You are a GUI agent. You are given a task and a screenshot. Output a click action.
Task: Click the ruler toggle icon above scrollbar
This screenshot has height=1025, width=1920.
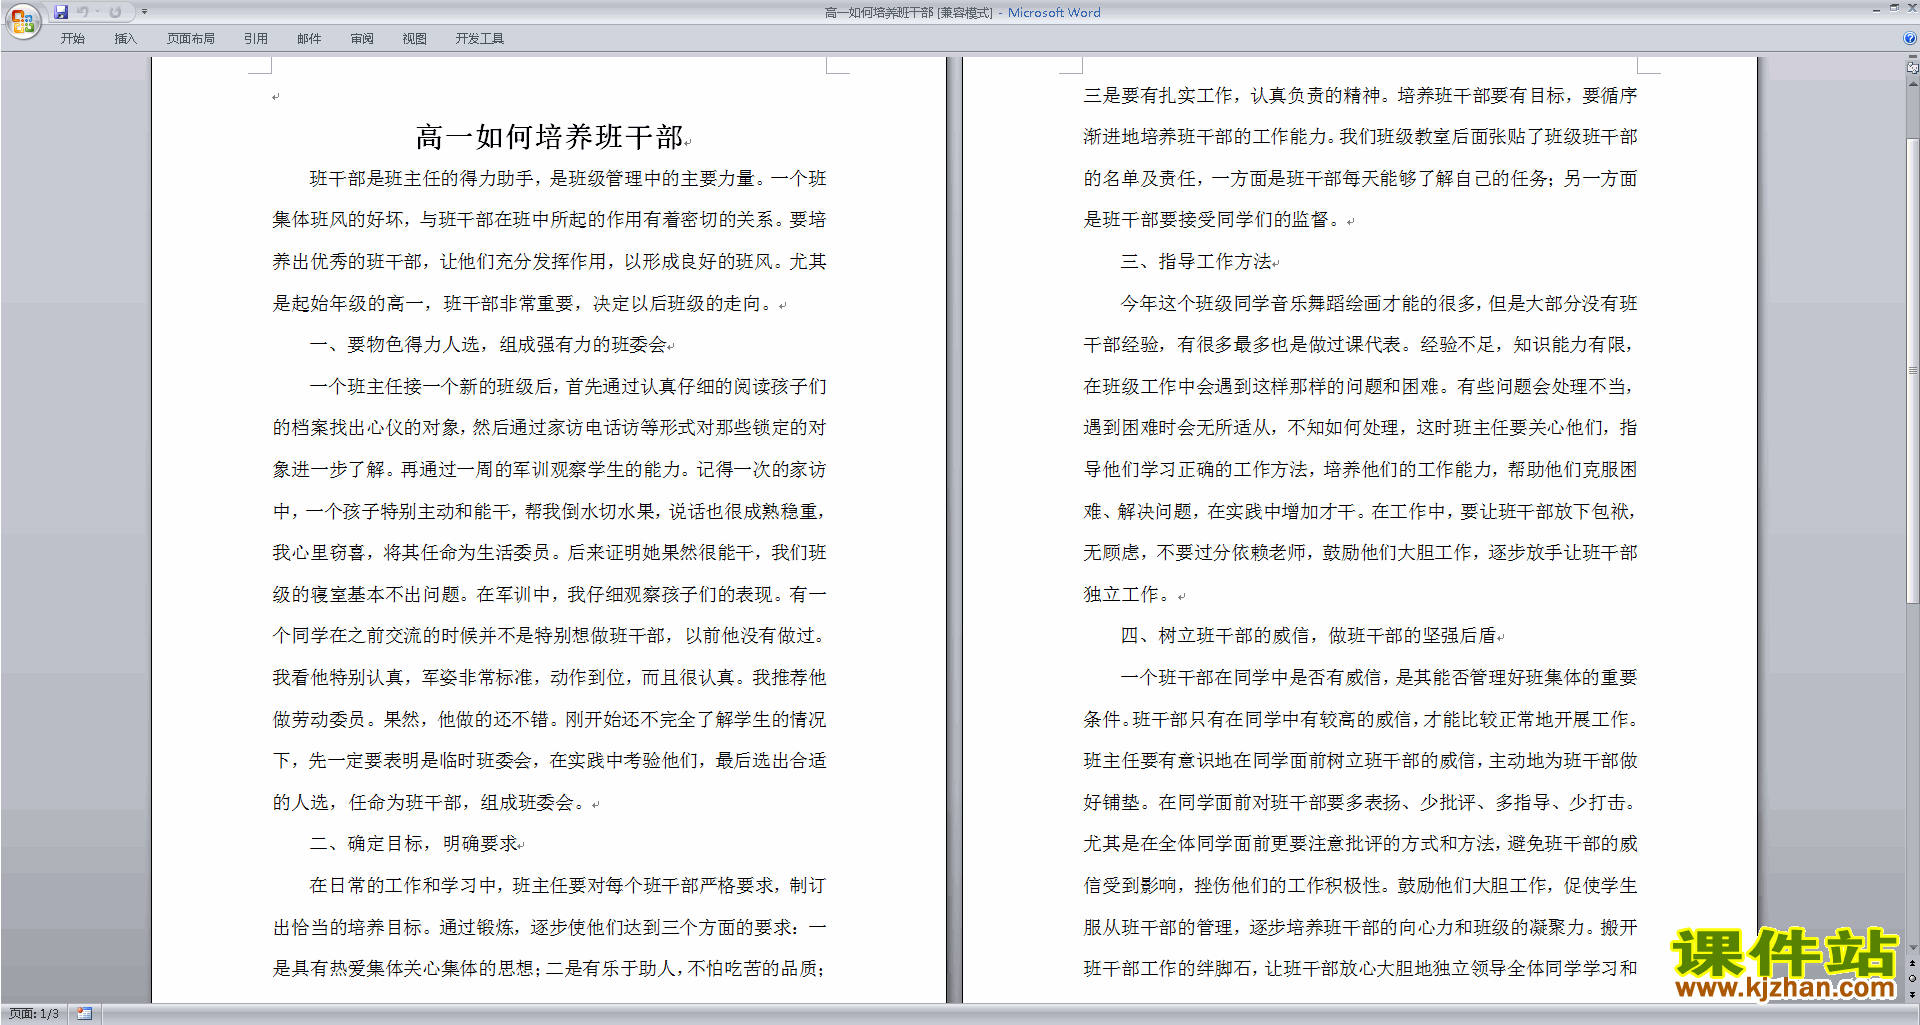tap(1913, 68)
